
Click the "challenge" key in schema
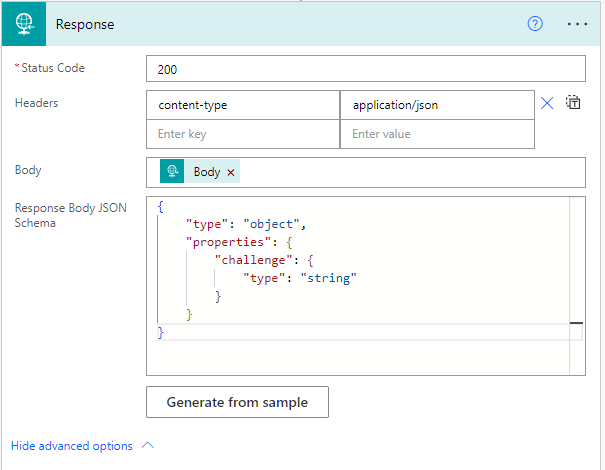pos(253,260)
